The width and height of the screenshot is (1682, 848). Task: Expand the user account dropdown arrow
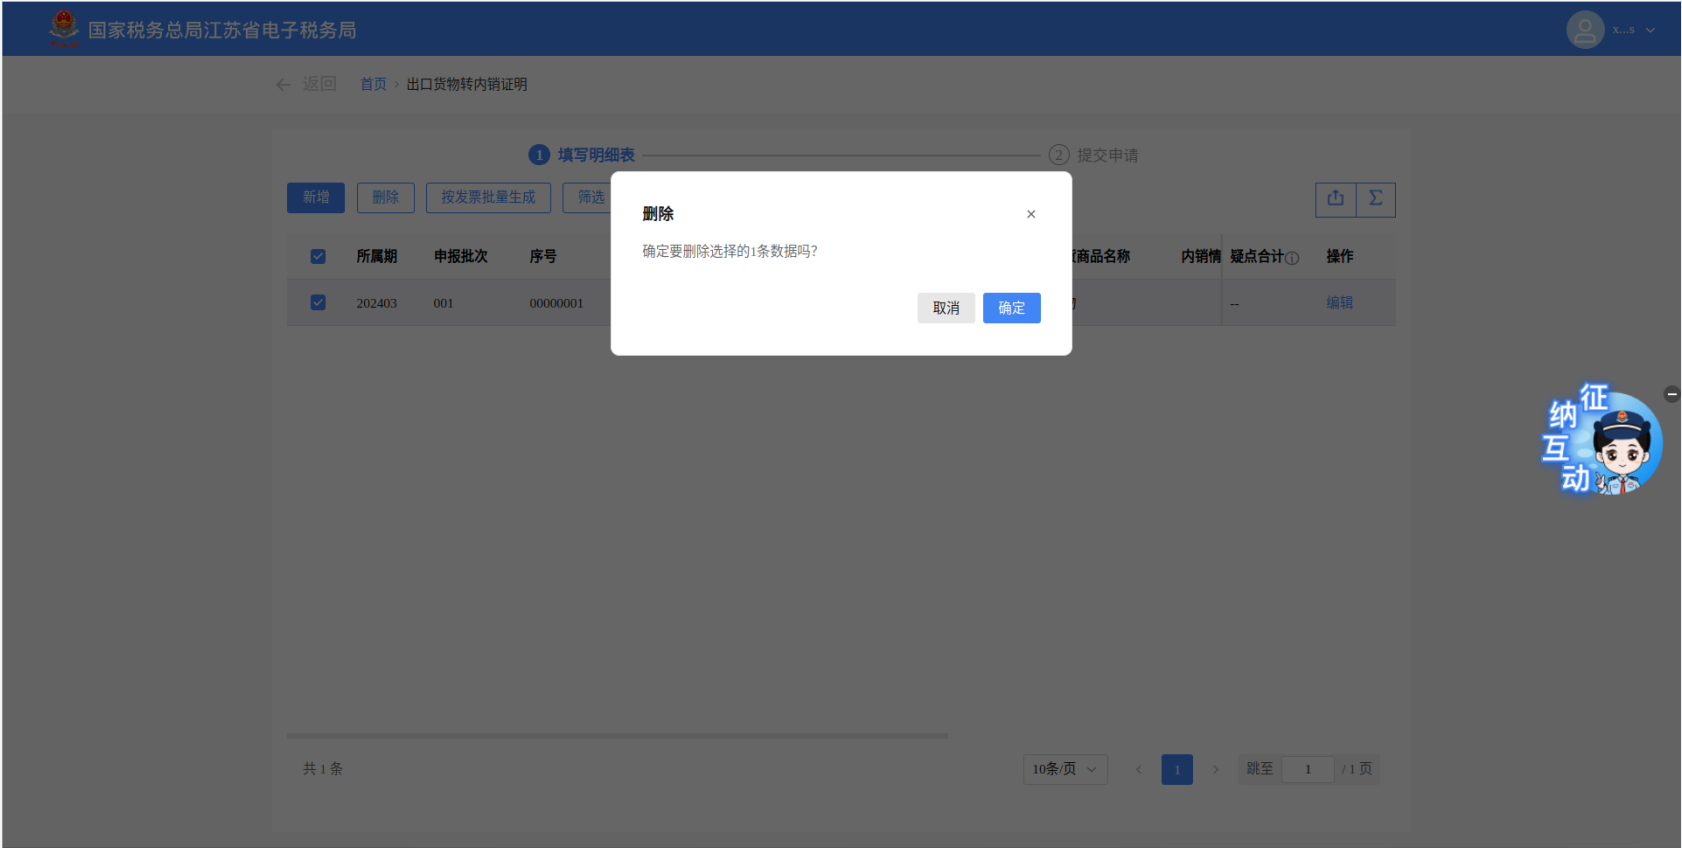click(1650, 30)
